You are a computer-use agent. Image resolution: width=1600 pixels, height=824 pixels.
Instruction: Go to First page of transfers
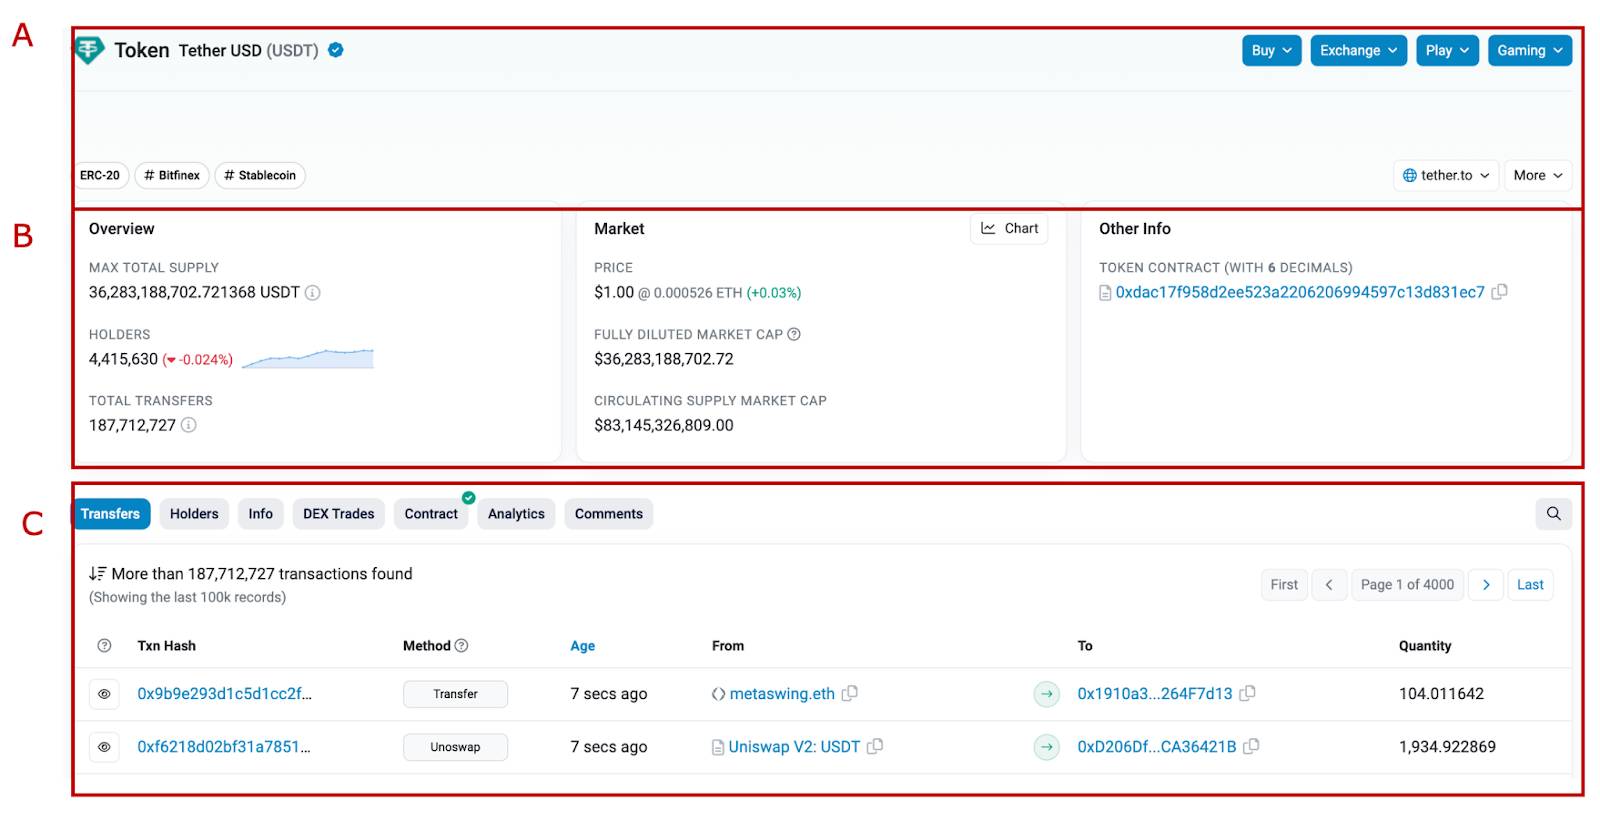pos(1284,585)
